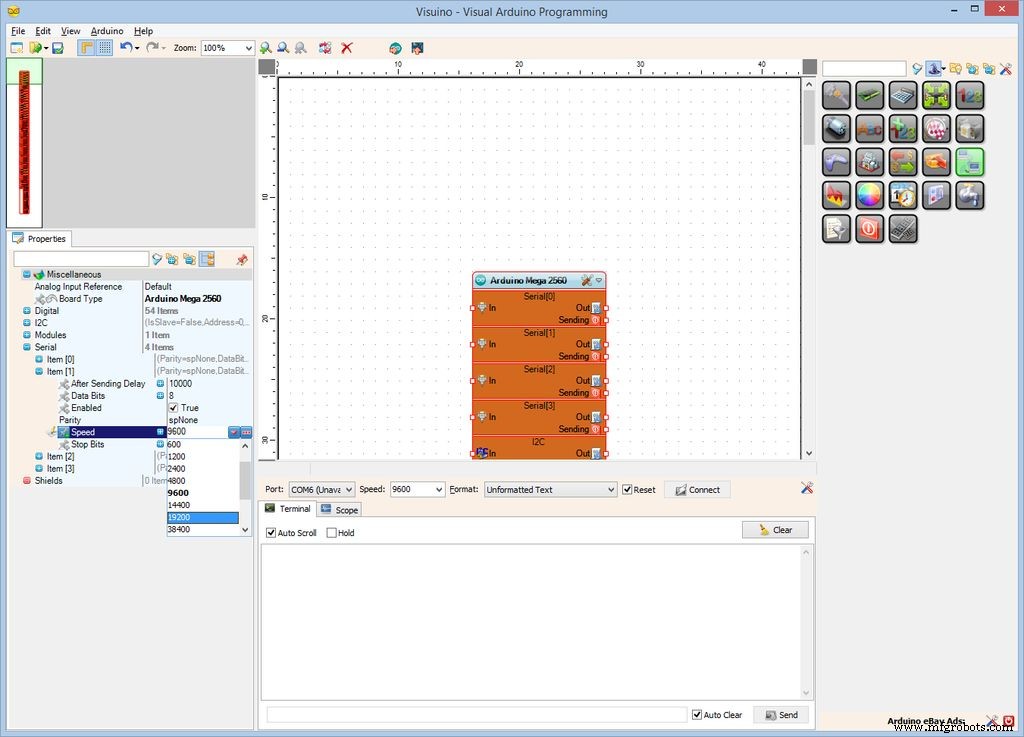
Task: Click the undo arrow icon
Action: [125, 48]
